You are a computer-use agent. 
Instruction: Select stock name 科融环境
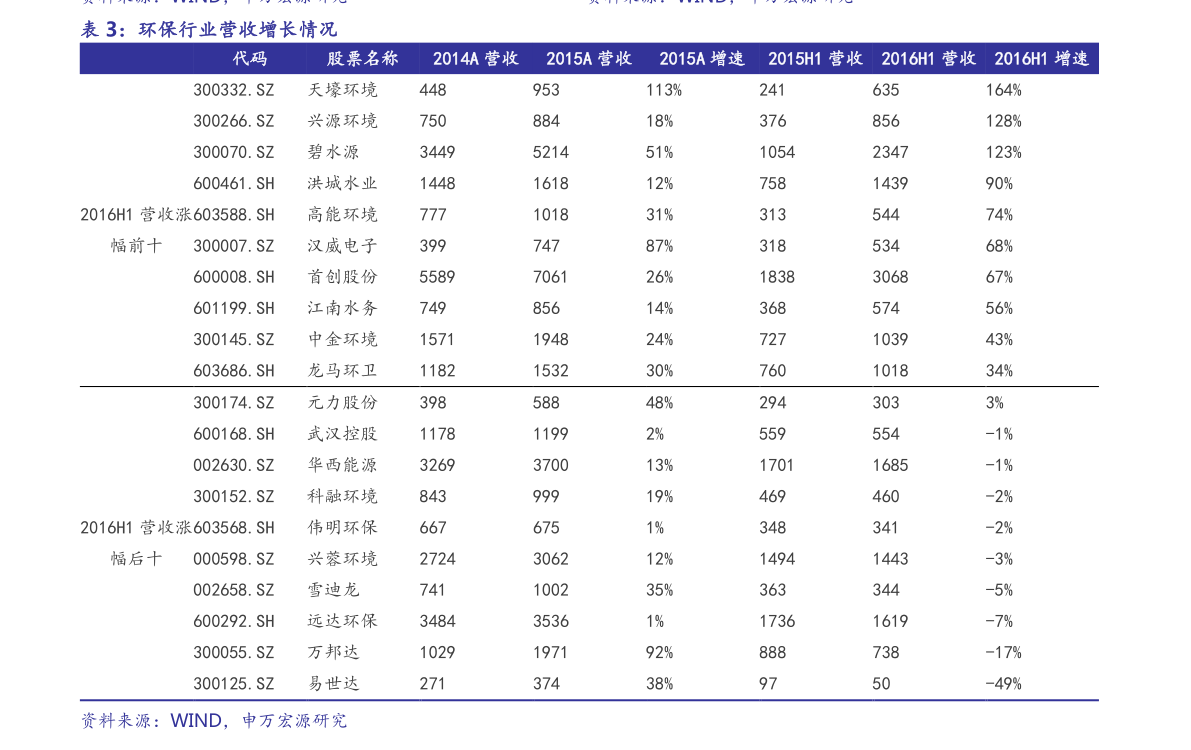pos(343,496)
